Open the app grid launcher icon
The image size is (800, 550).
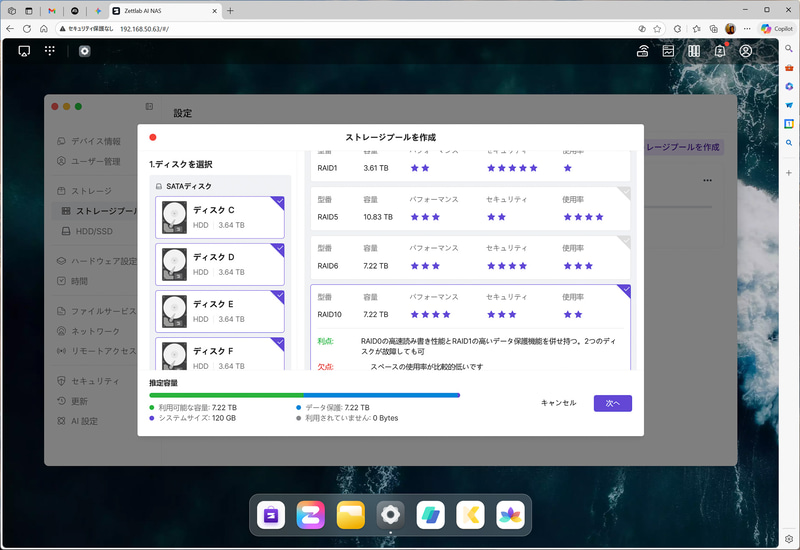pyautogui.click(x=49, y=51)
